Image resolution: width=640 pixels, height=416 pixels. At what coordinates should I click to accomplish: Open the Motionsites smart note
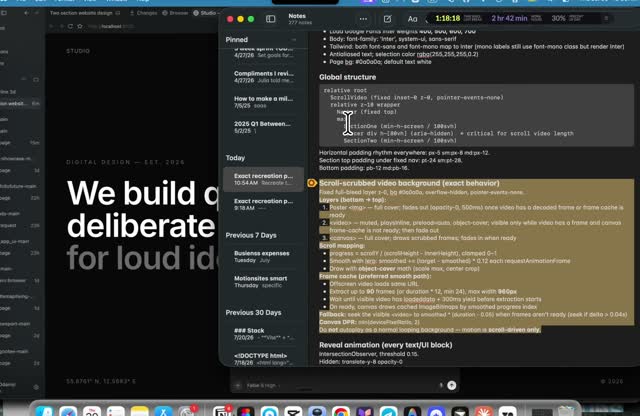(x=264, y=282)
